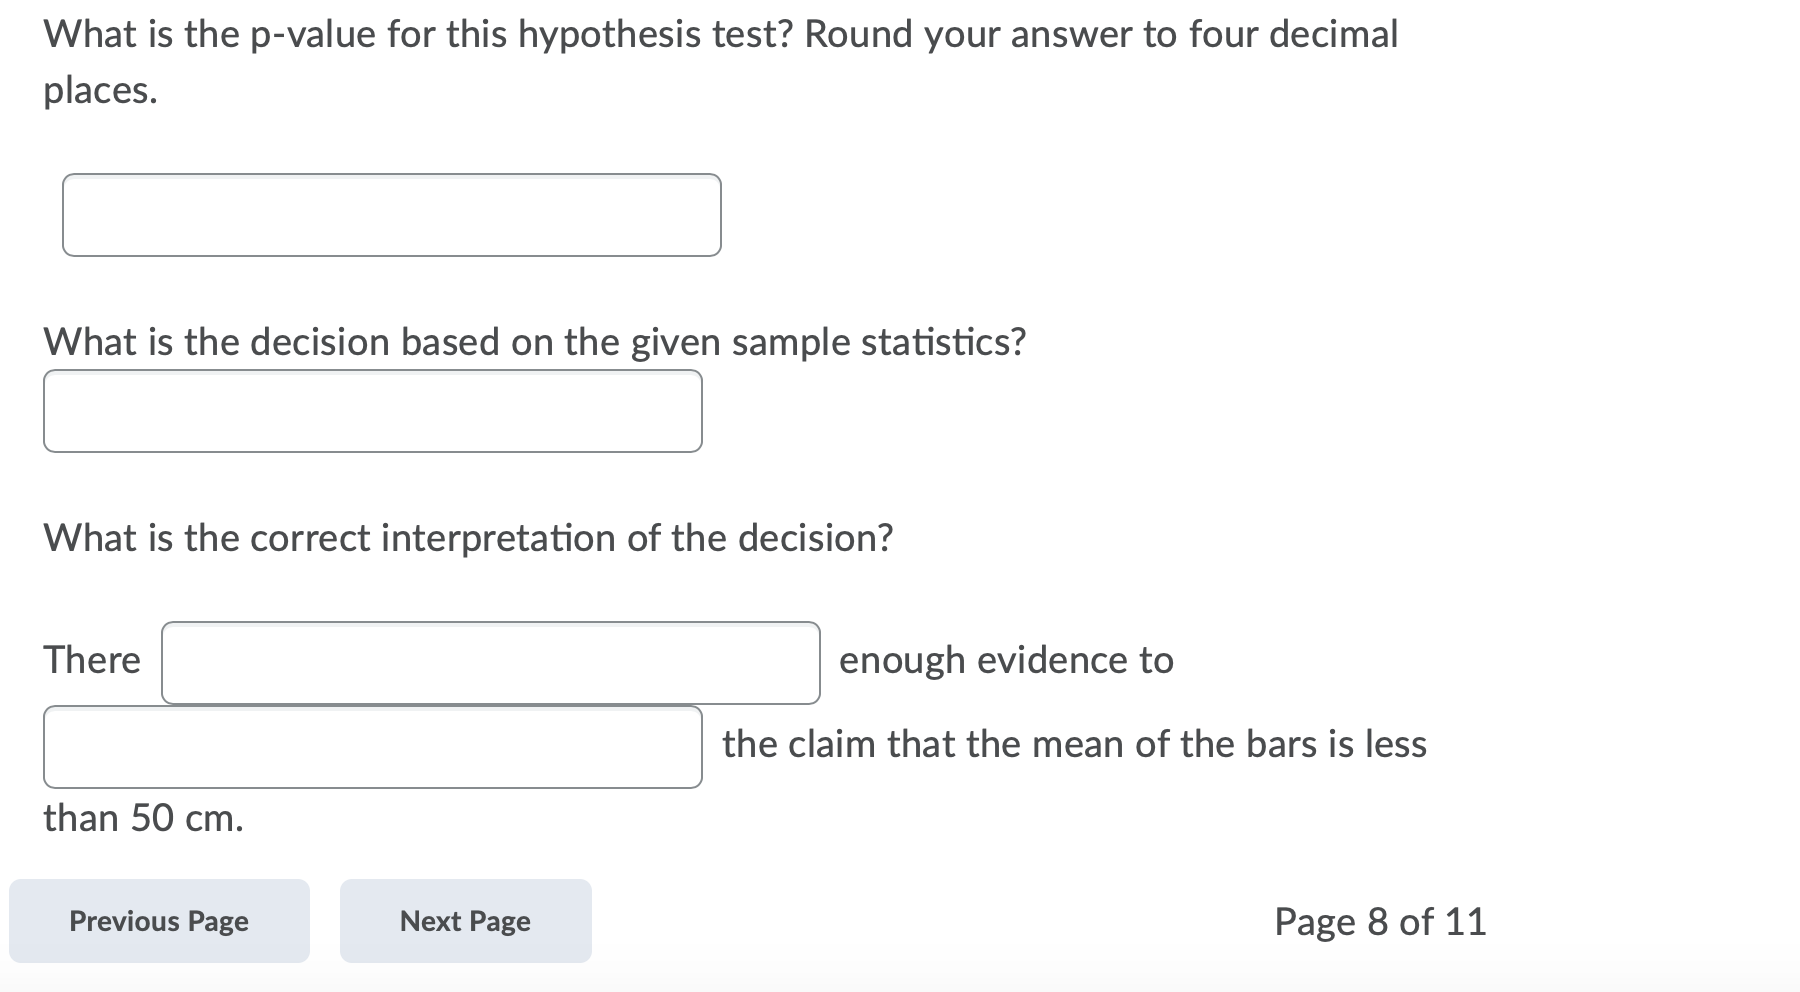Open the blank field before "the claim"

pyautogui.click(x=372, y=747)
